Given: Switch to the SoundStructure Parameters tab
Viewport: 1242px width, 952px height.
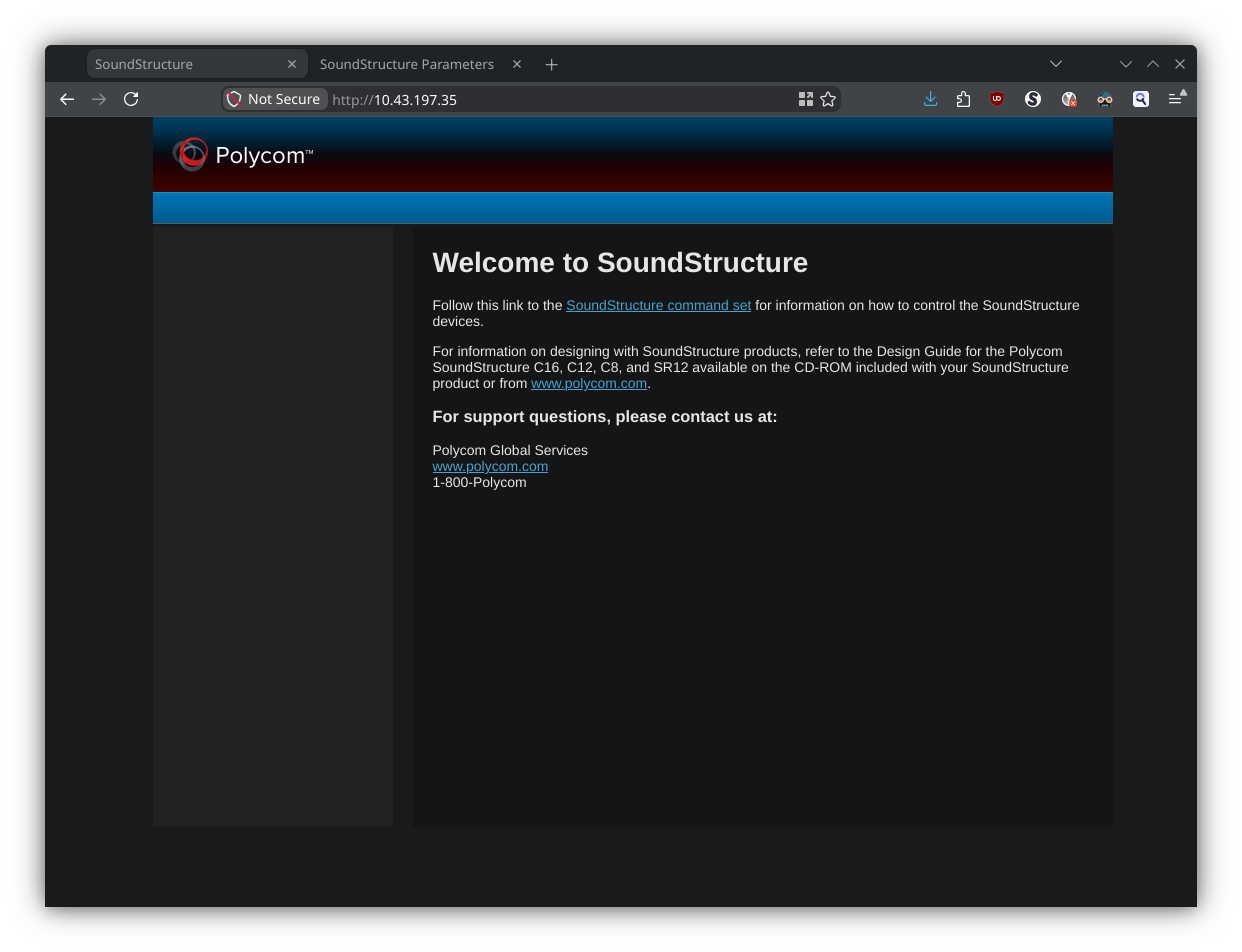Looking at the screenshot, I should pos(407,64).
